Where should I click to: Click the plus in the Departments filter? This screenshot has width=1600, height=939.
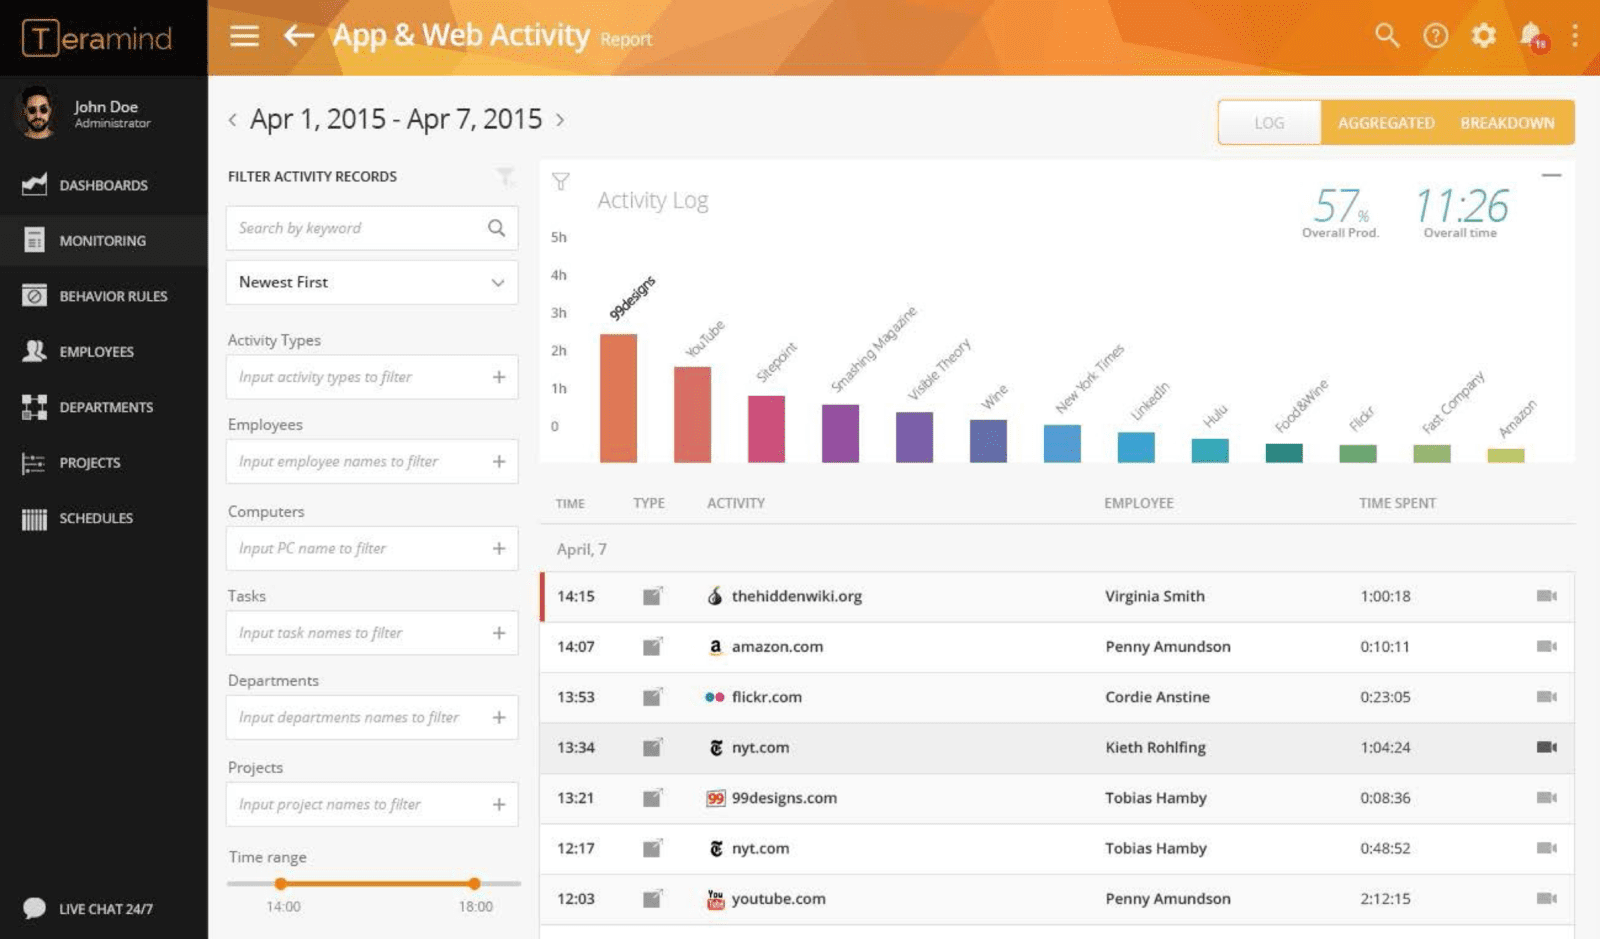[499, 718]
